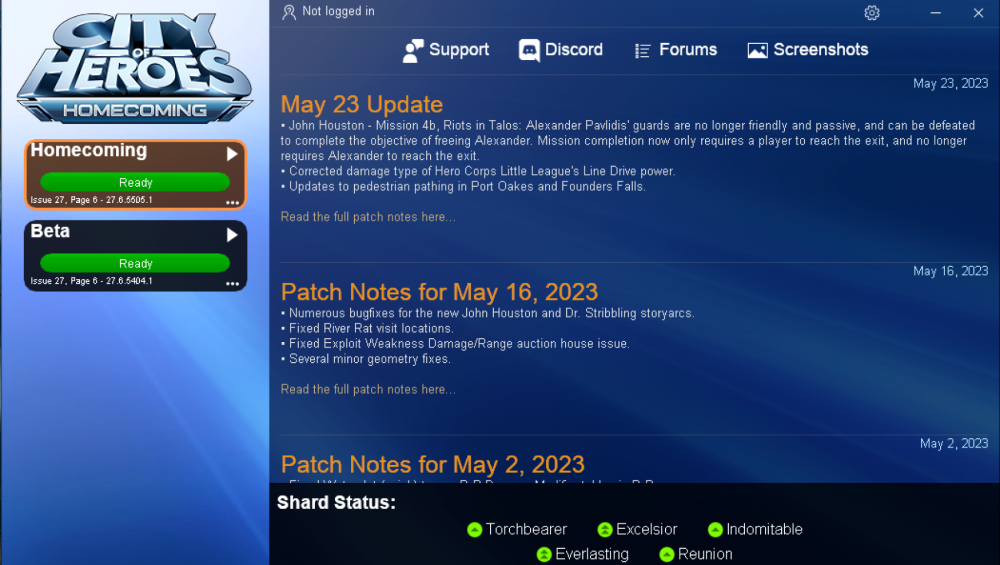Viewport: 1000px width, 565px height.
Task: Click the Forums list icon
Action: 642,51
